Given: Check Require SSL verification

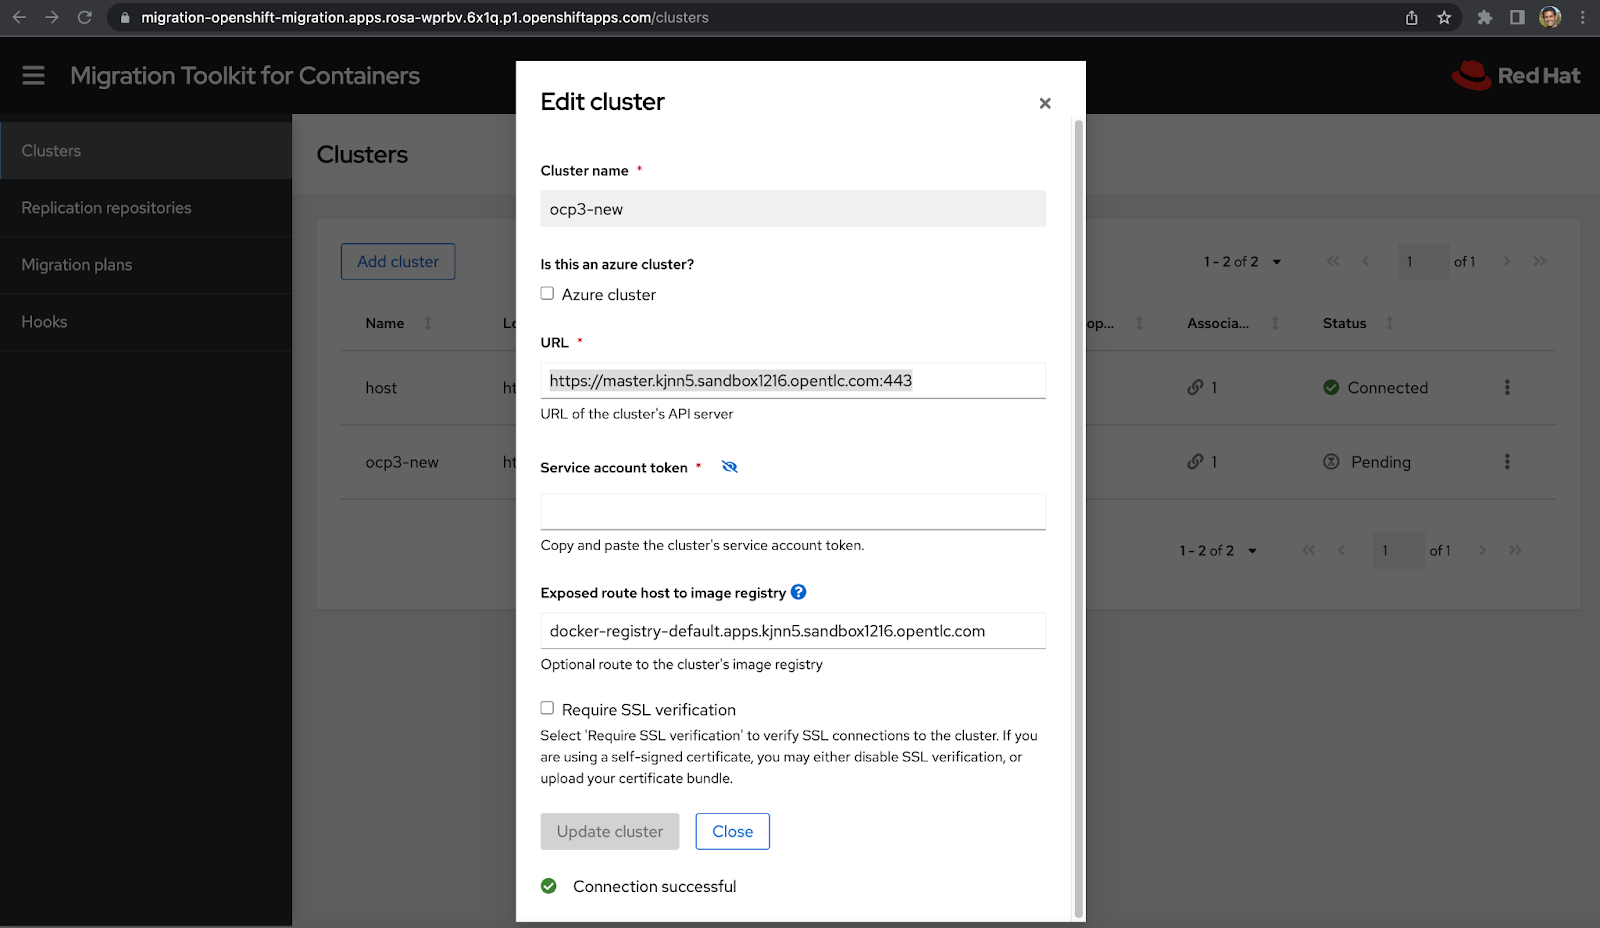Looking at the screenshot, I should (547, 709).
